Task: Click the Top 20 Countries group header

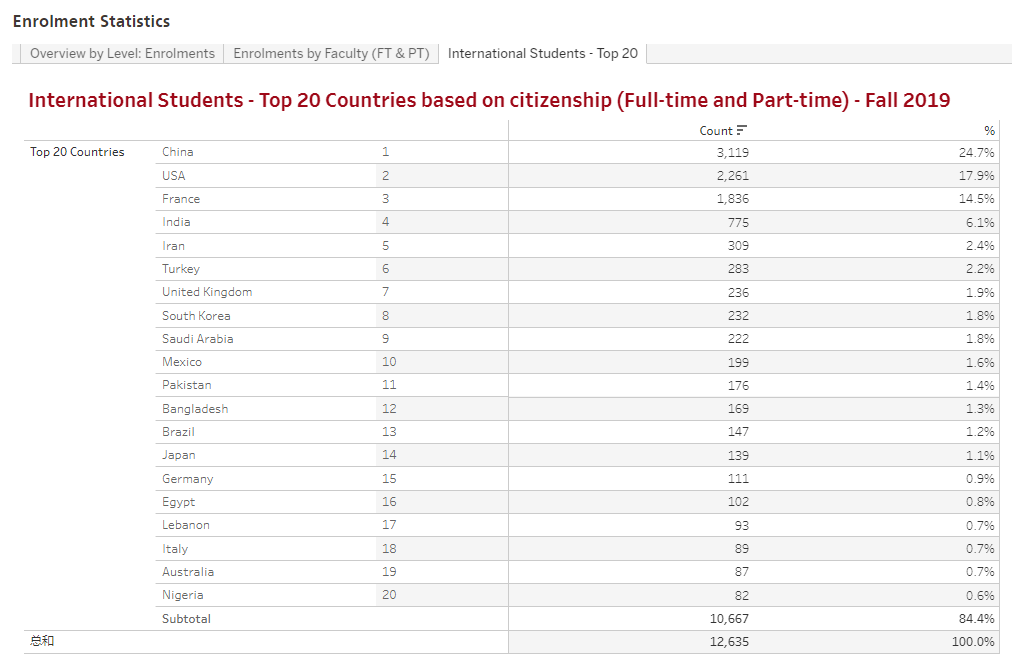Action: point(77,152)
